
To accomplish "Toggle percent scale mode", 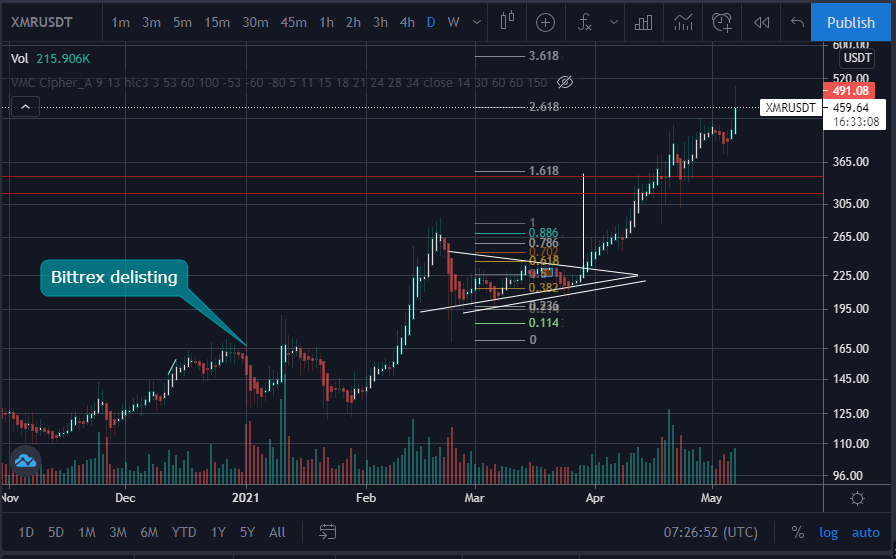I will click(x=797, y=532).
